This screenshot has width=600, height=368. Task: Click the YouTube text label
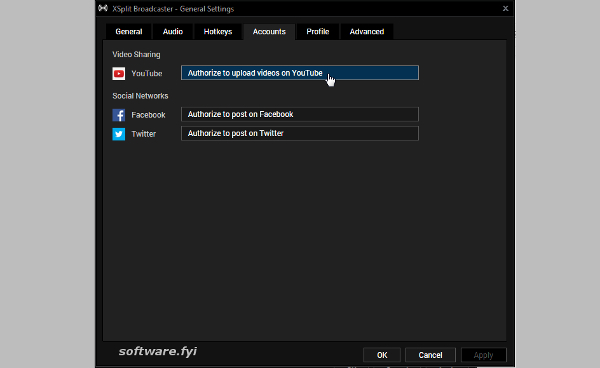pos(147,73)
